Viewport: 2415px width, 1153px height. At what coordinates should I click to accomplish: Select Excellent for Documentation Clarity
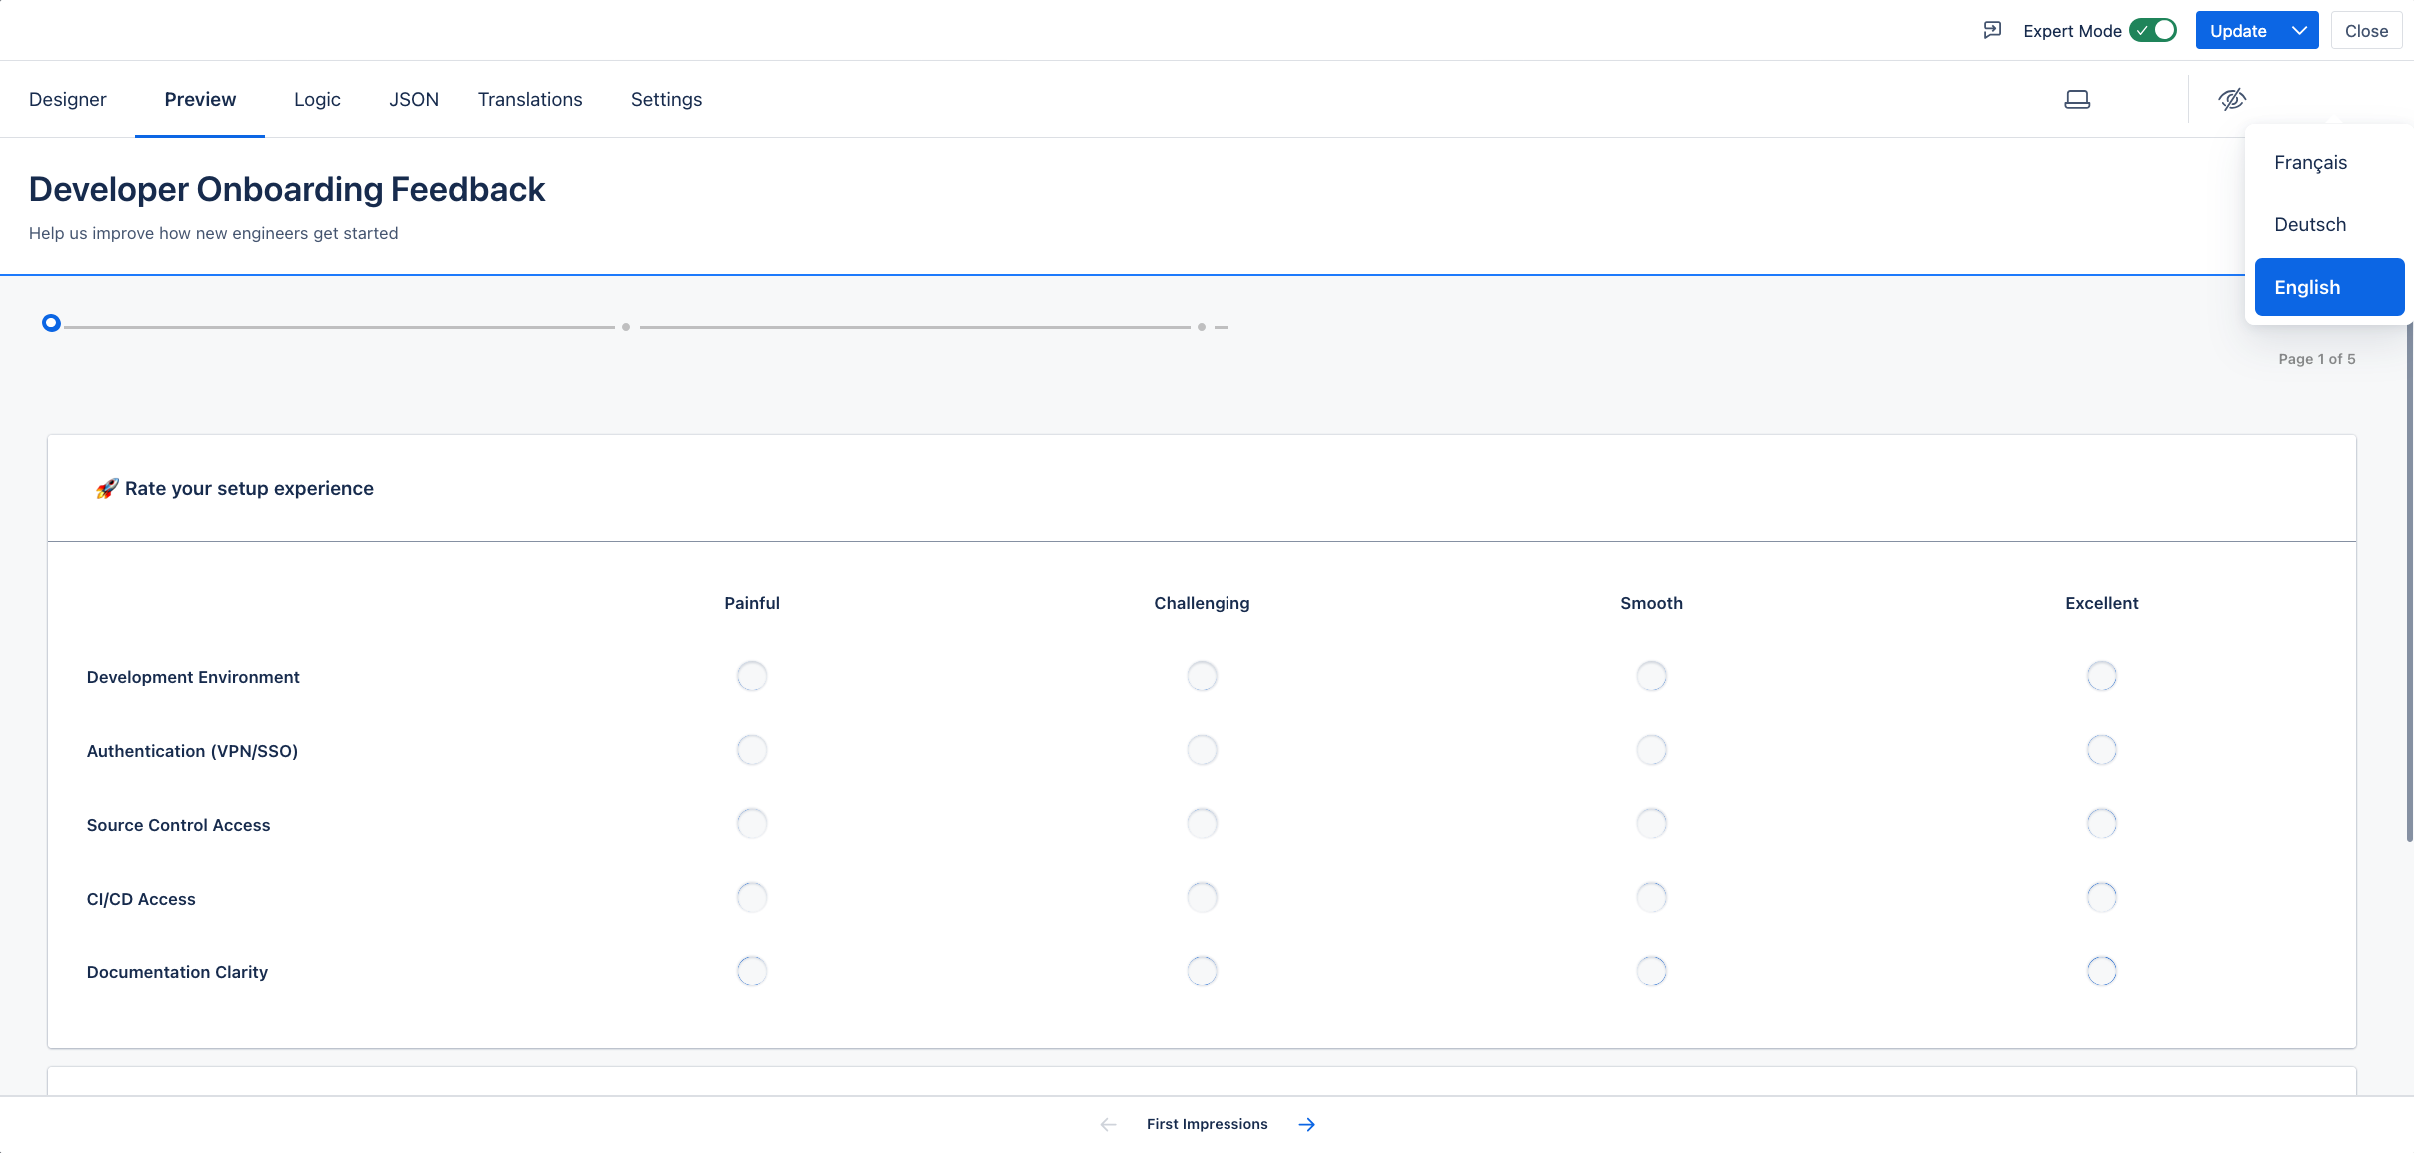2101,971
